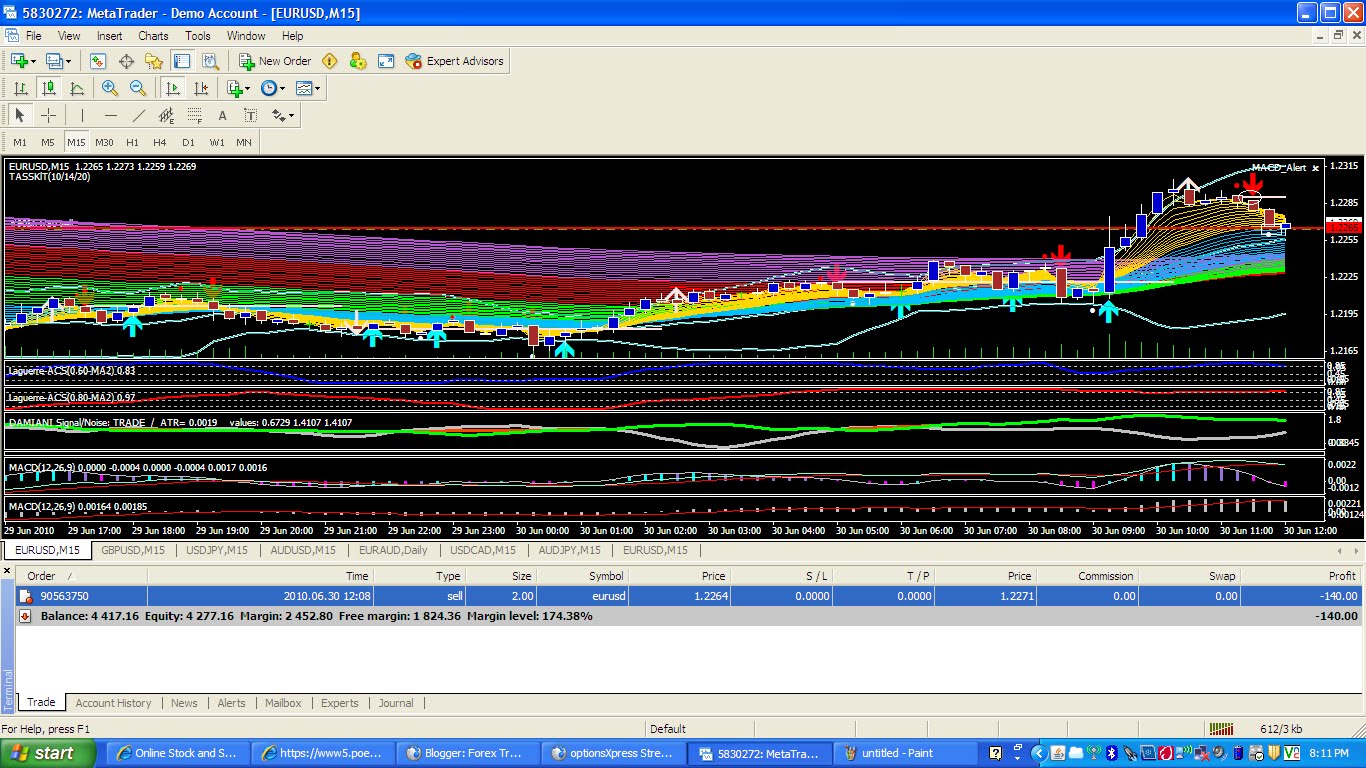
Task: Switch to GBPUSD,M15 chart tab
Action: pos(133,550)
